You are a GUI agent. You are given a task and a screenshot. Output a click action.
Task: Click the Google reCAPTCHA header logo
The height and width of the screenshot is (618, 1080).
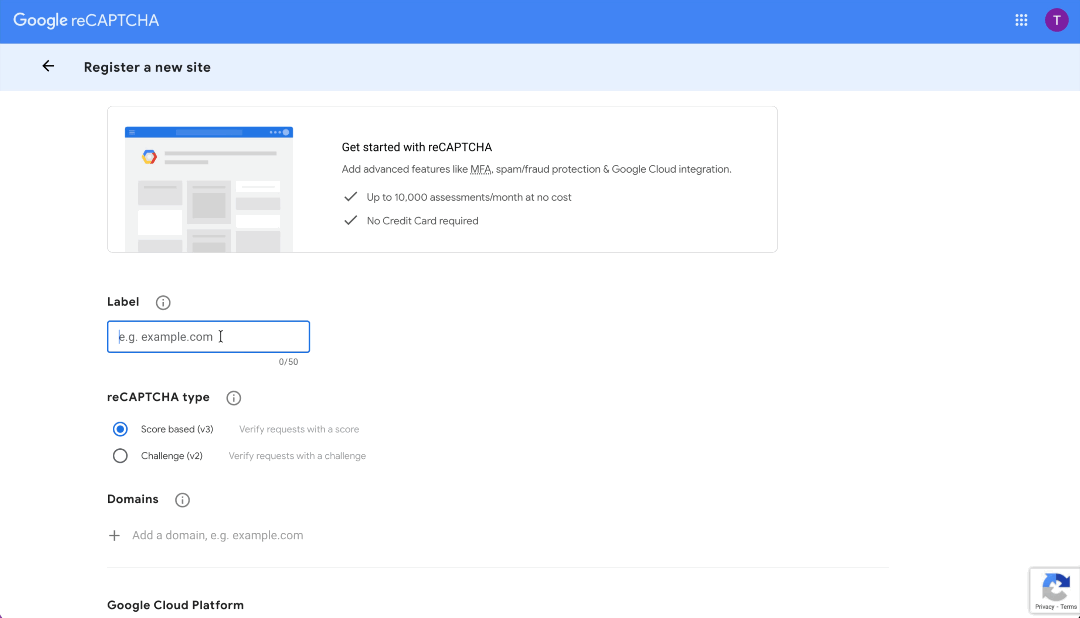(x=86, y=19)
